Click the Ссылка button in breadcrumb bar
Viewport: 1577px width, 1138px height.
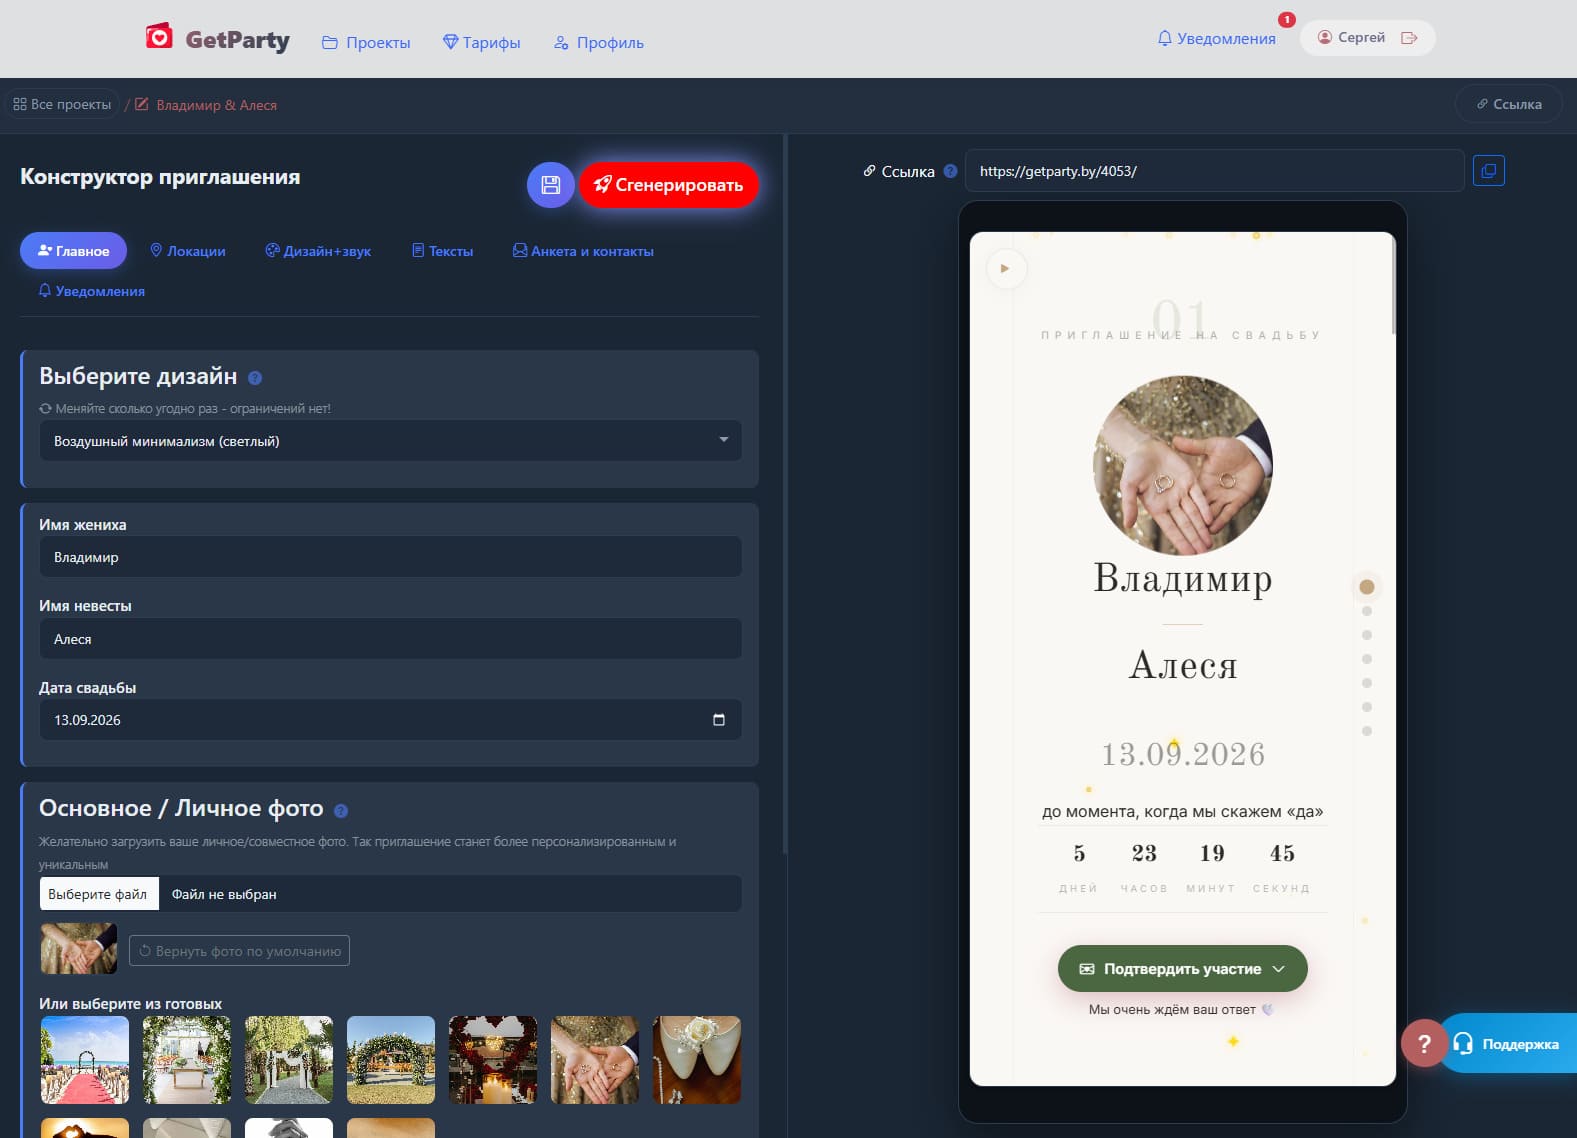point(1508,104)
